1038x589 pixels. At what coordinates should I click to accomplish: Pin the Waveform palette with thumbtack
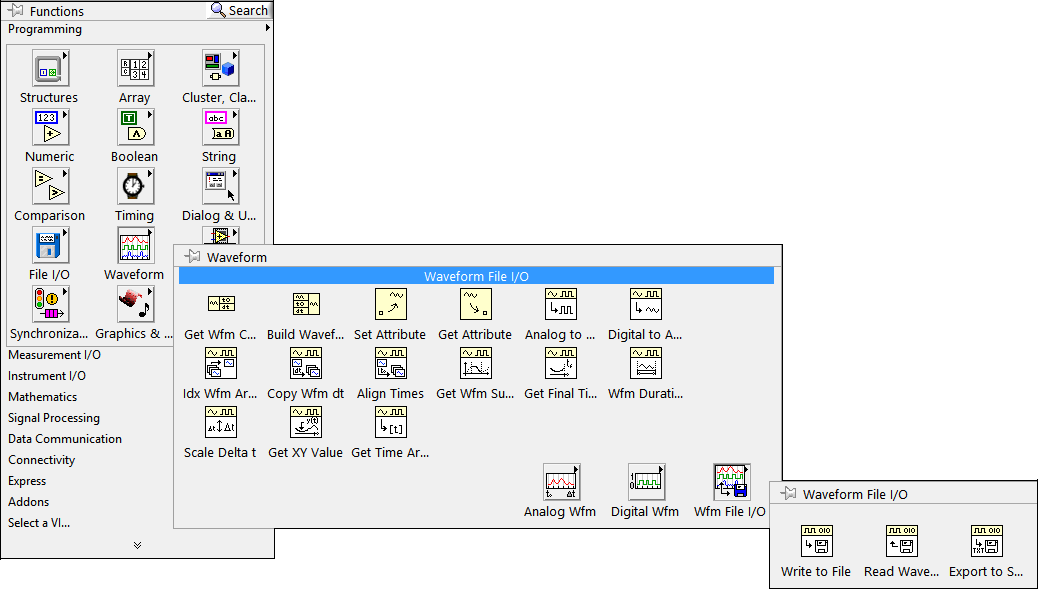192,256
